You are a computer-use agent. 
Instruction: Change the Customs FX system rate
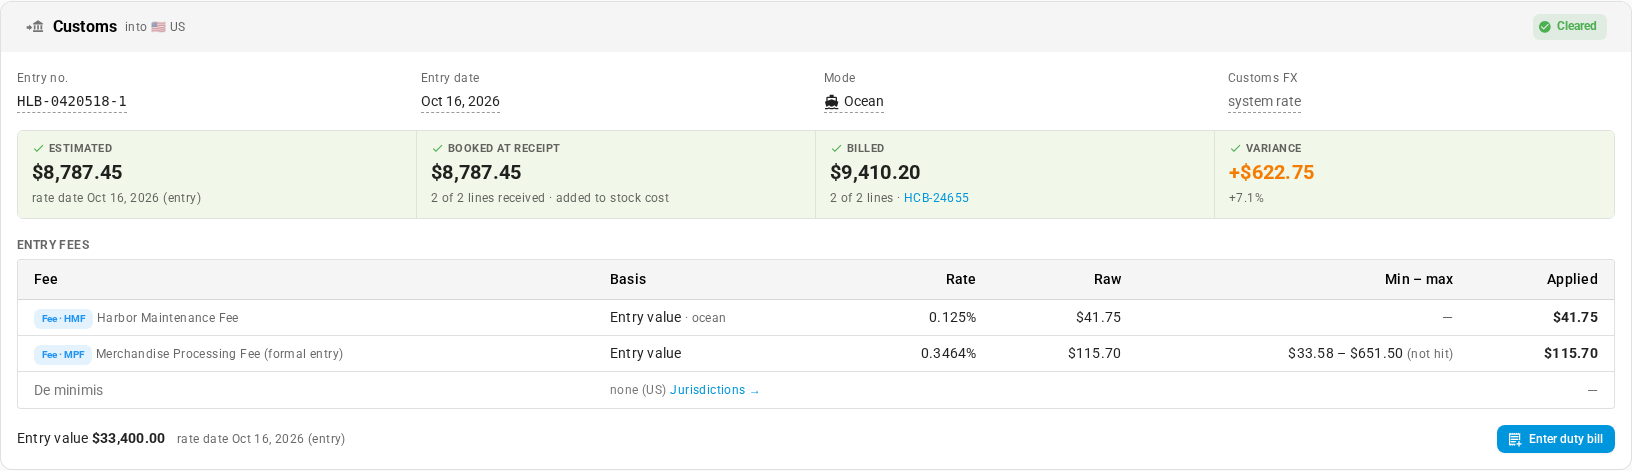click(x=1264, y=102)
